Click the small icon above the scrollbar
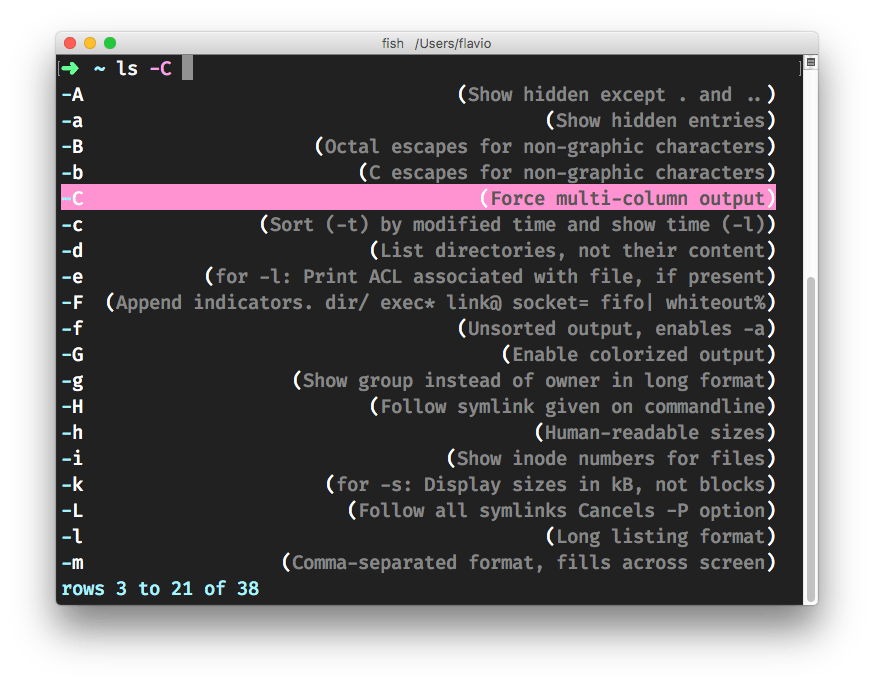 click(x=810, y=62)
